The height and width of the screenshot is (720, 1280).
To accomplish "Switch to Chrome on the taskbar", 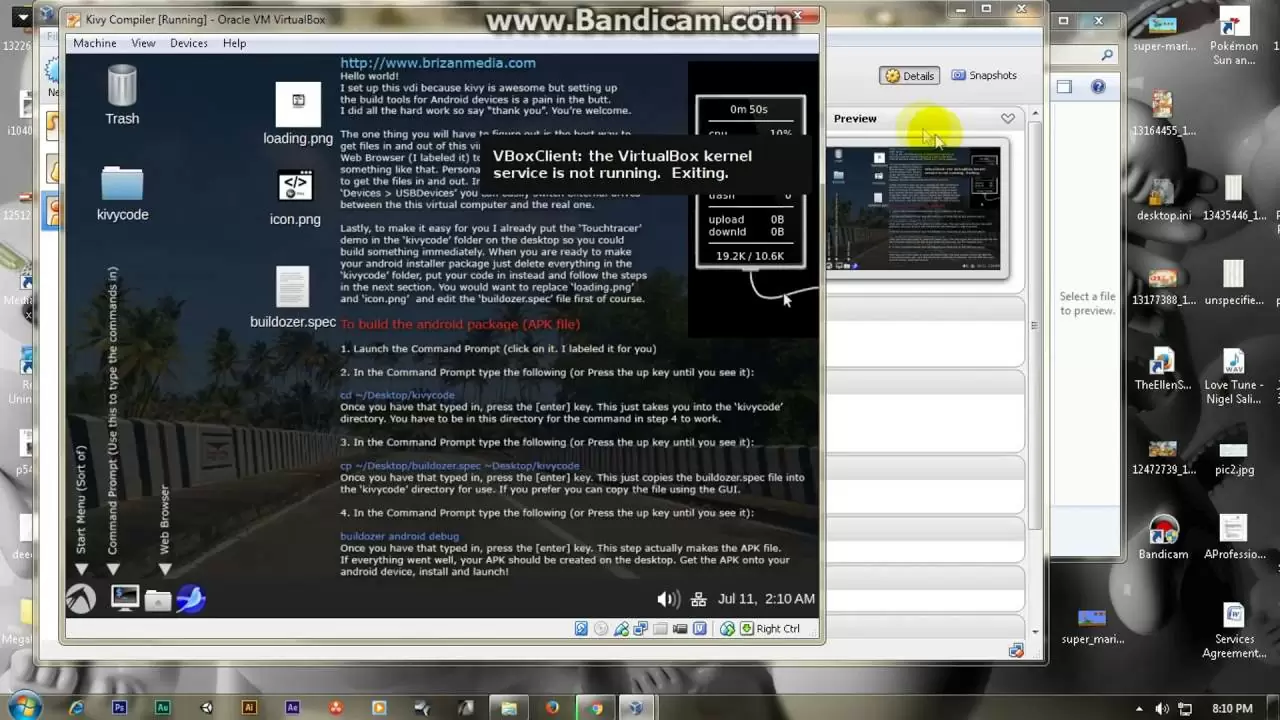I will click(x=596, y=708).
